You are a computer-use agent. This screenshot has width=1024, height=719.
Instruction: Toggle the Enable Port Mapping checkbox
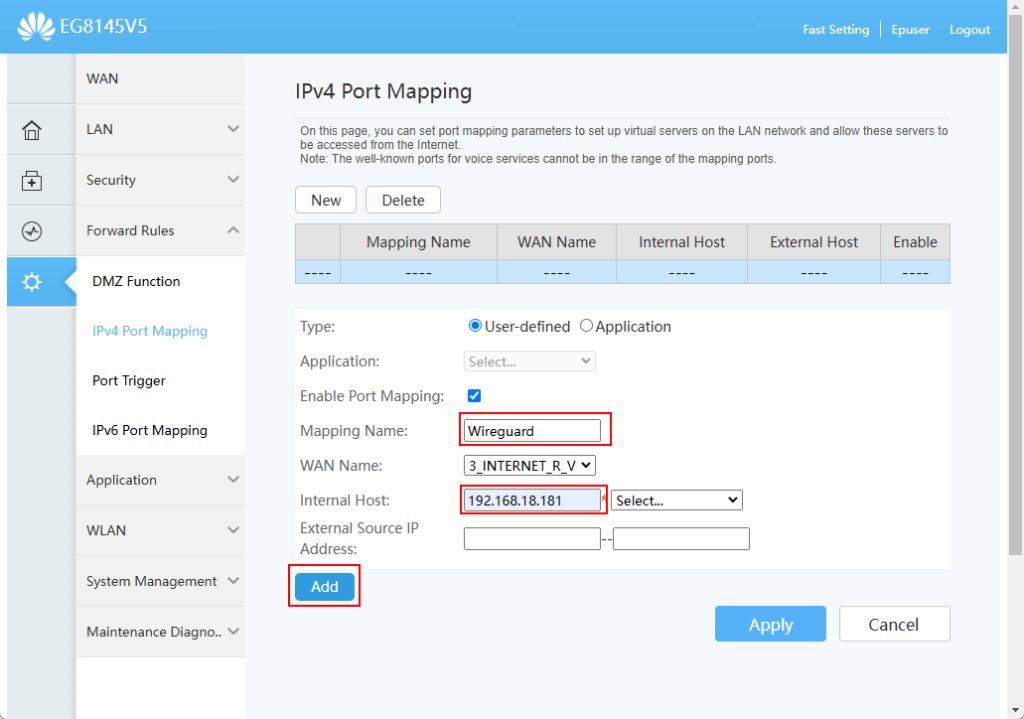click(475, 396)
